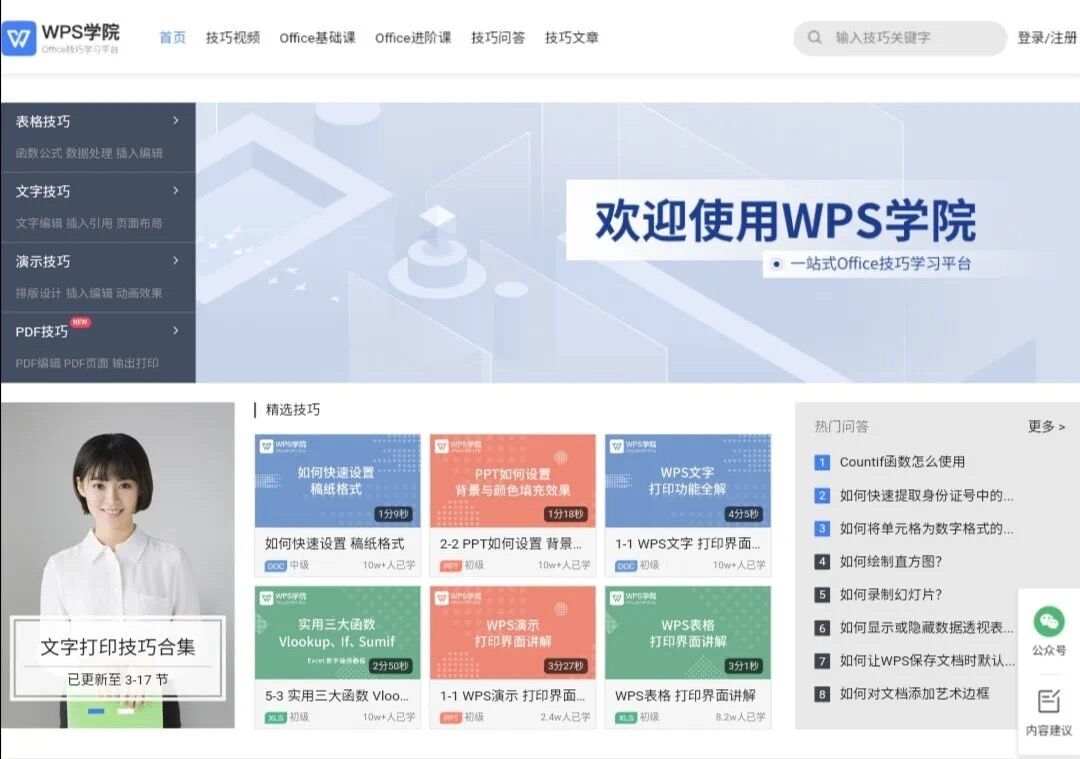1080x759 pixels.
Task: Switch to the 技巧视频 nav tab
Action: 233,38
